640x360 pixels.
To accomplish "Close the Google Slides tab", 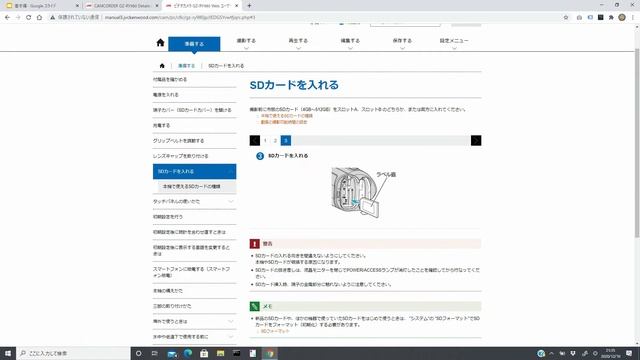I will 78,6.
